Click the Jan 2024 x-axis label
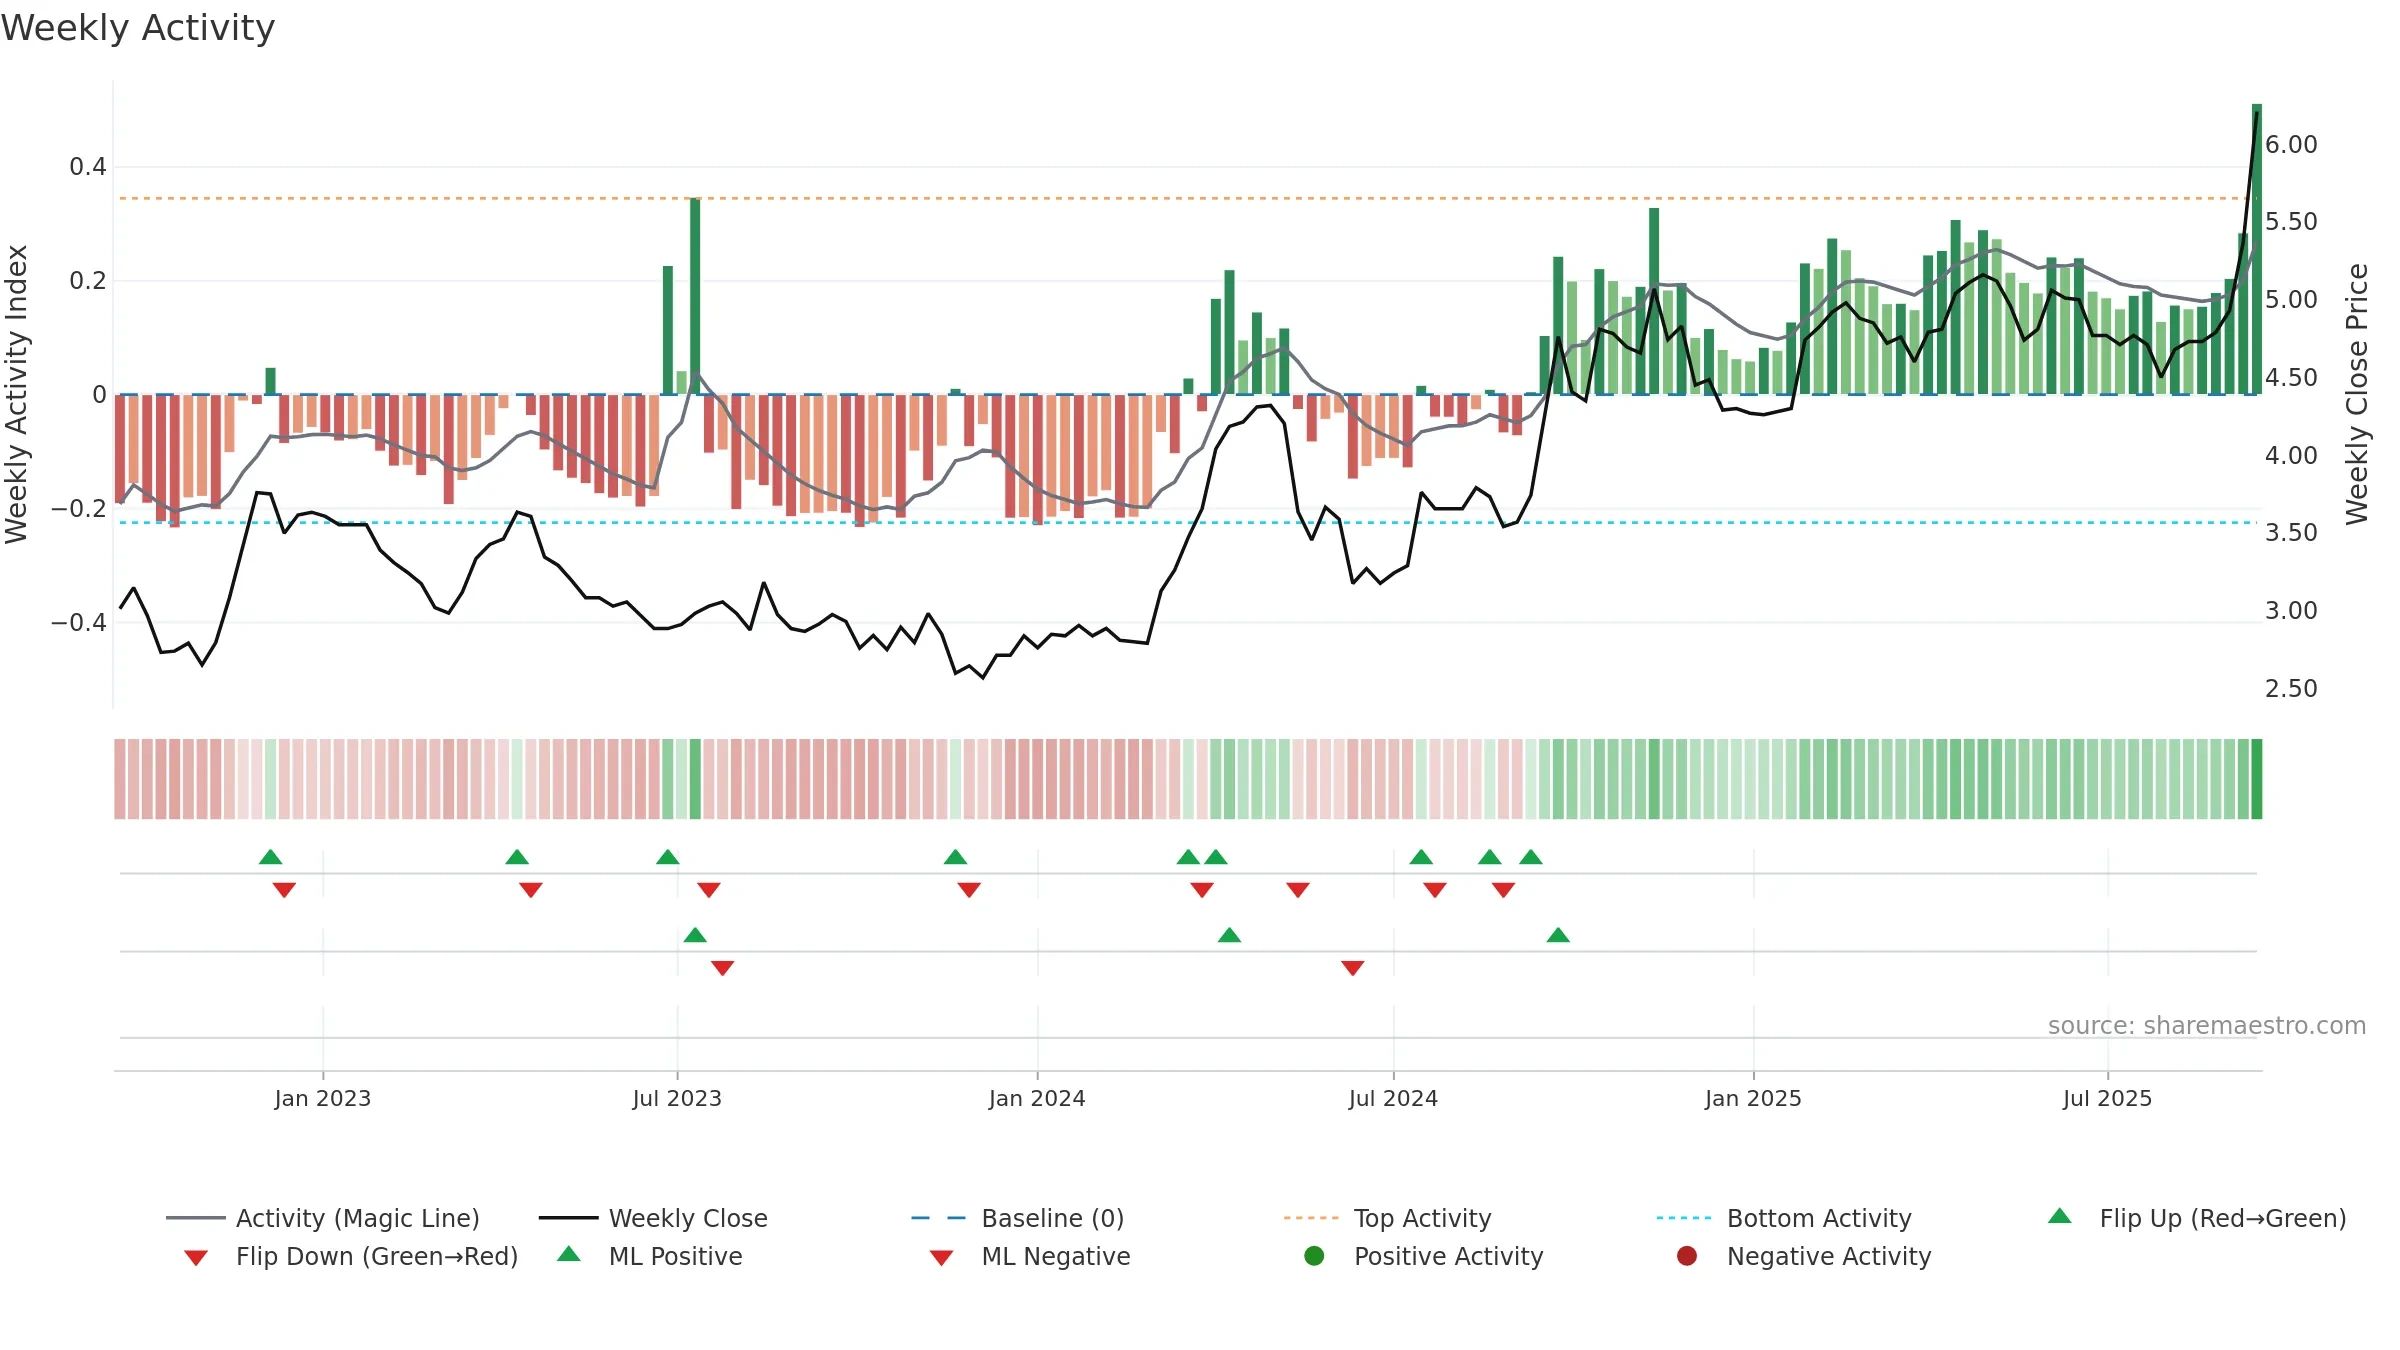The height and width of the screenshot is (1350, 2400). point(1037,1098)
